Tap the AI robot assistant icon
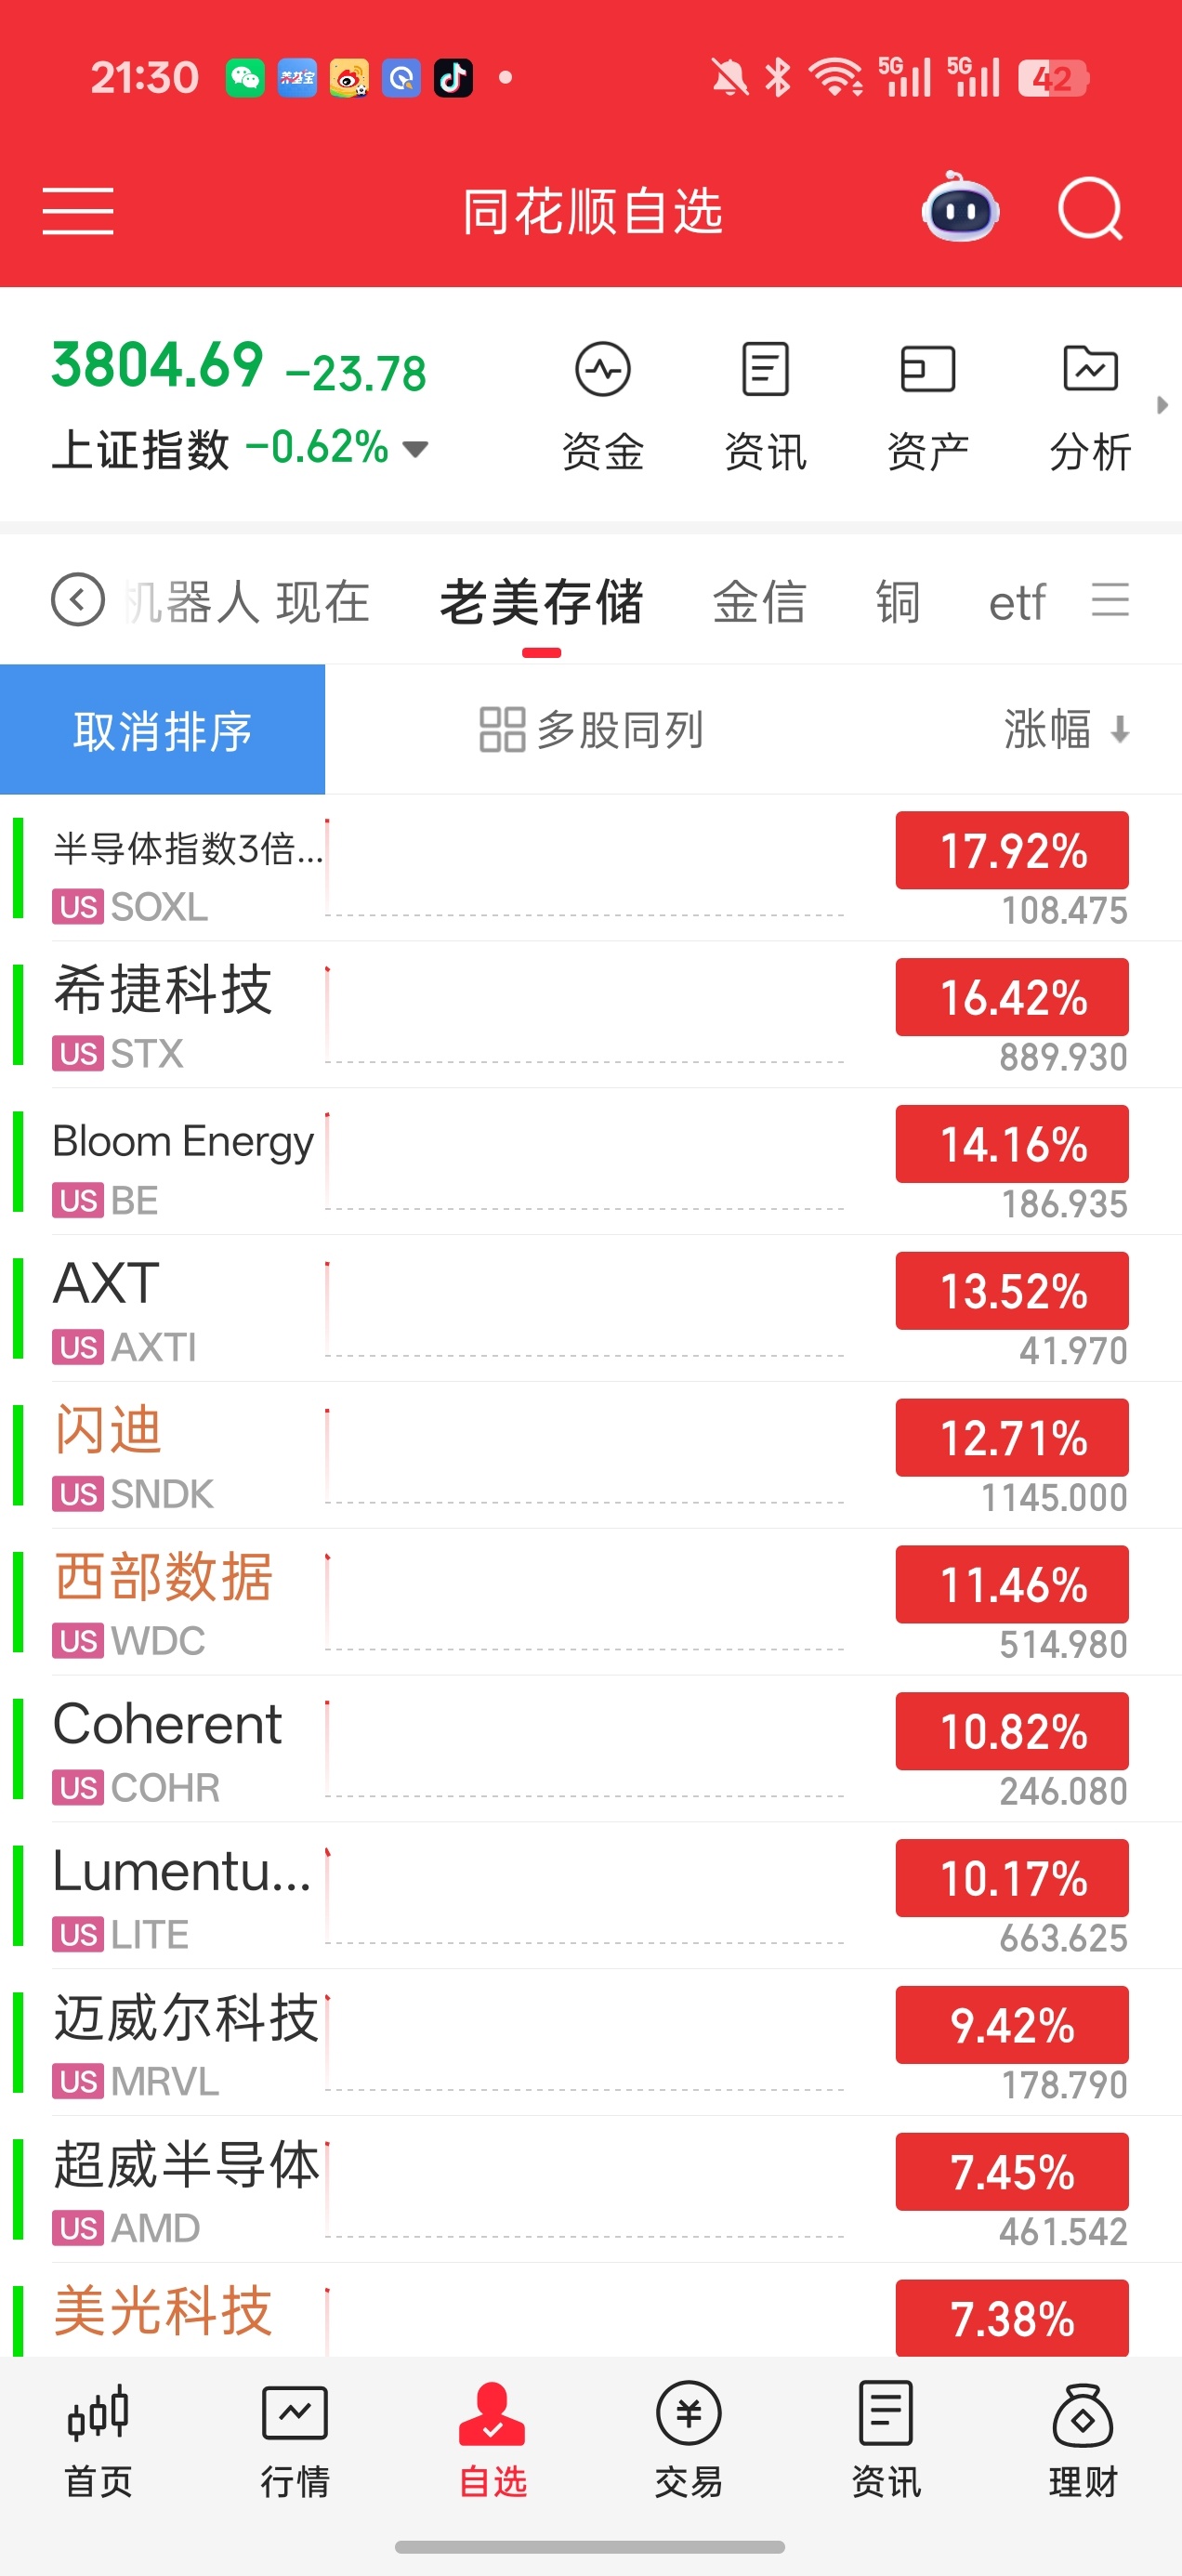Image resolution: width=1182 pixels, height=2576 pixels. (x=960, y=208)
